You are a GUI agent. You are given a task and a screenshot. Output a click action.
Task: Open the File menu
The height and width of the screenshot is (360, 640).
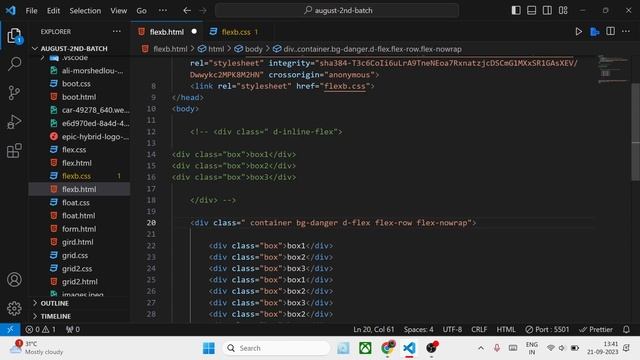[31, 11]
